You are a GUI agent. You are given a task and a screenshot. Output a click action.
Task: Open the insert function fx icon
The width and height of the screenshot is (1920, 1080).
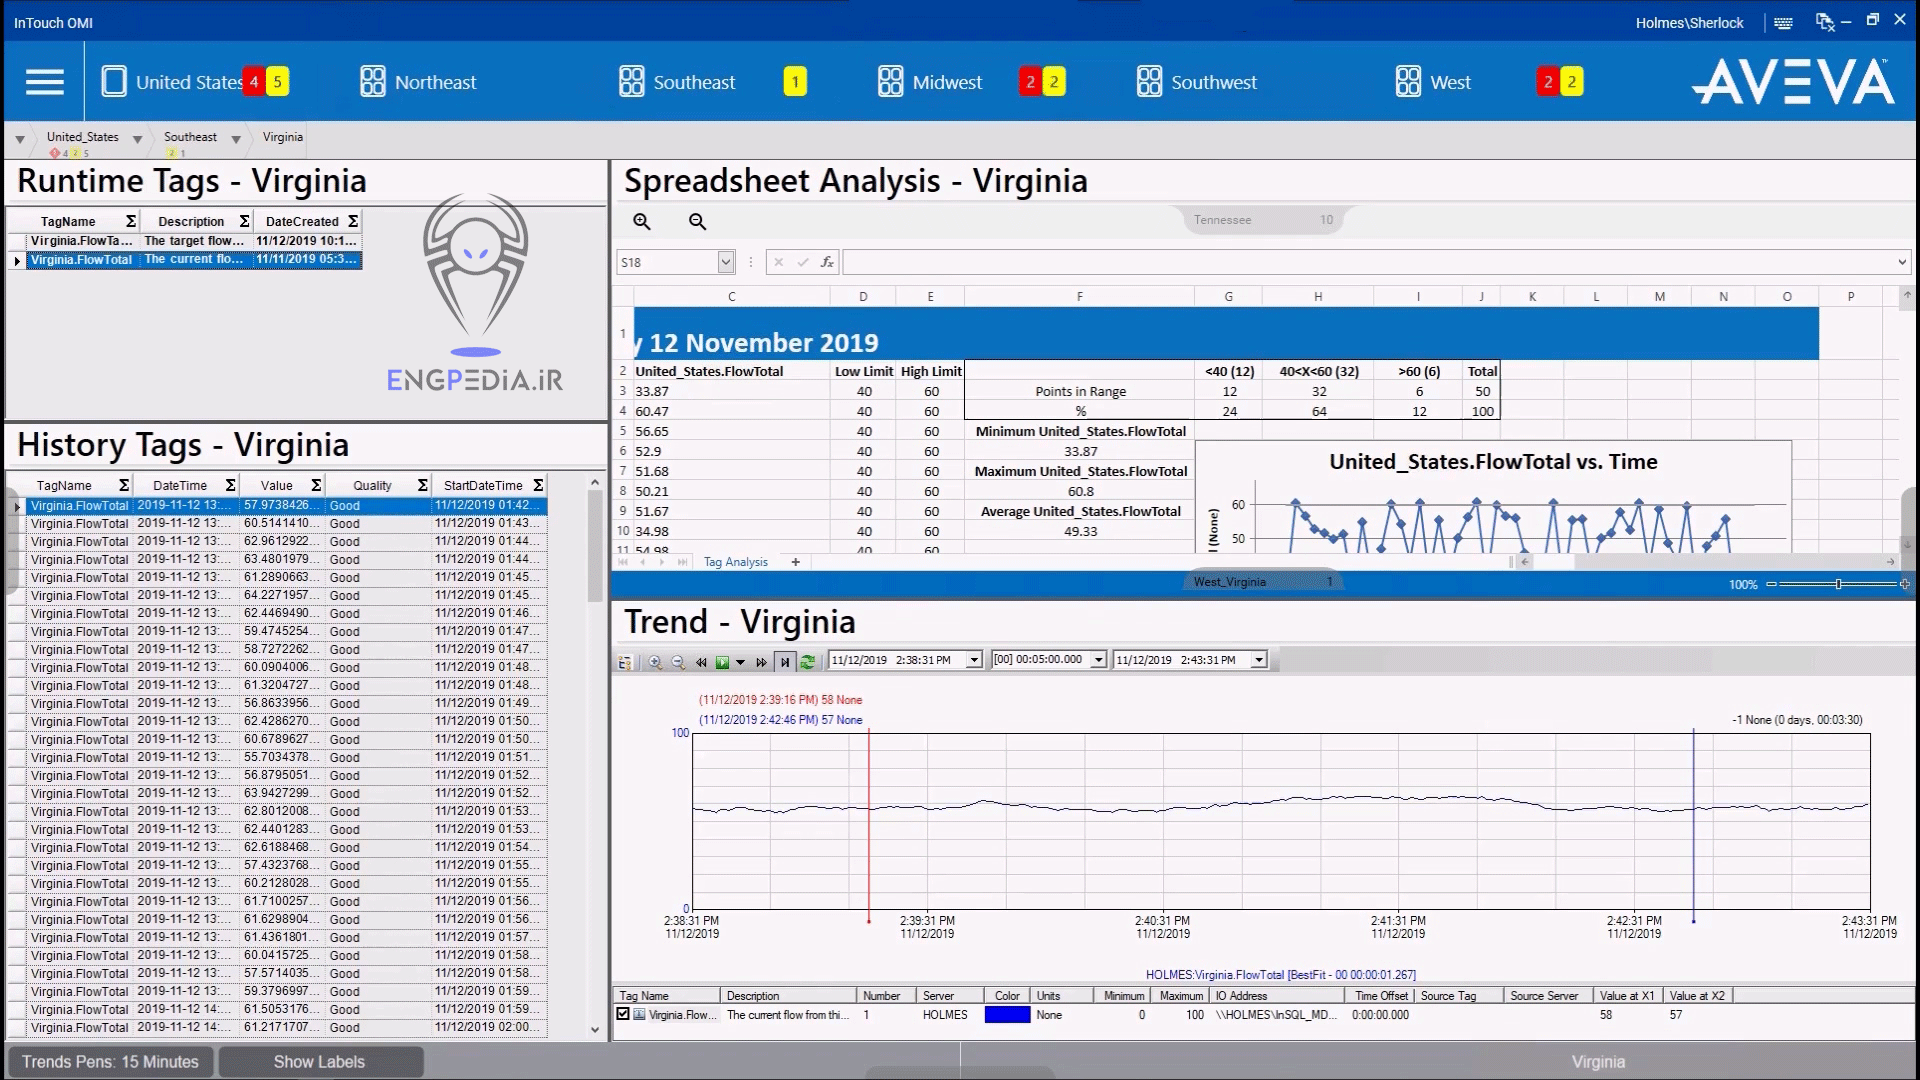(827, 262)
